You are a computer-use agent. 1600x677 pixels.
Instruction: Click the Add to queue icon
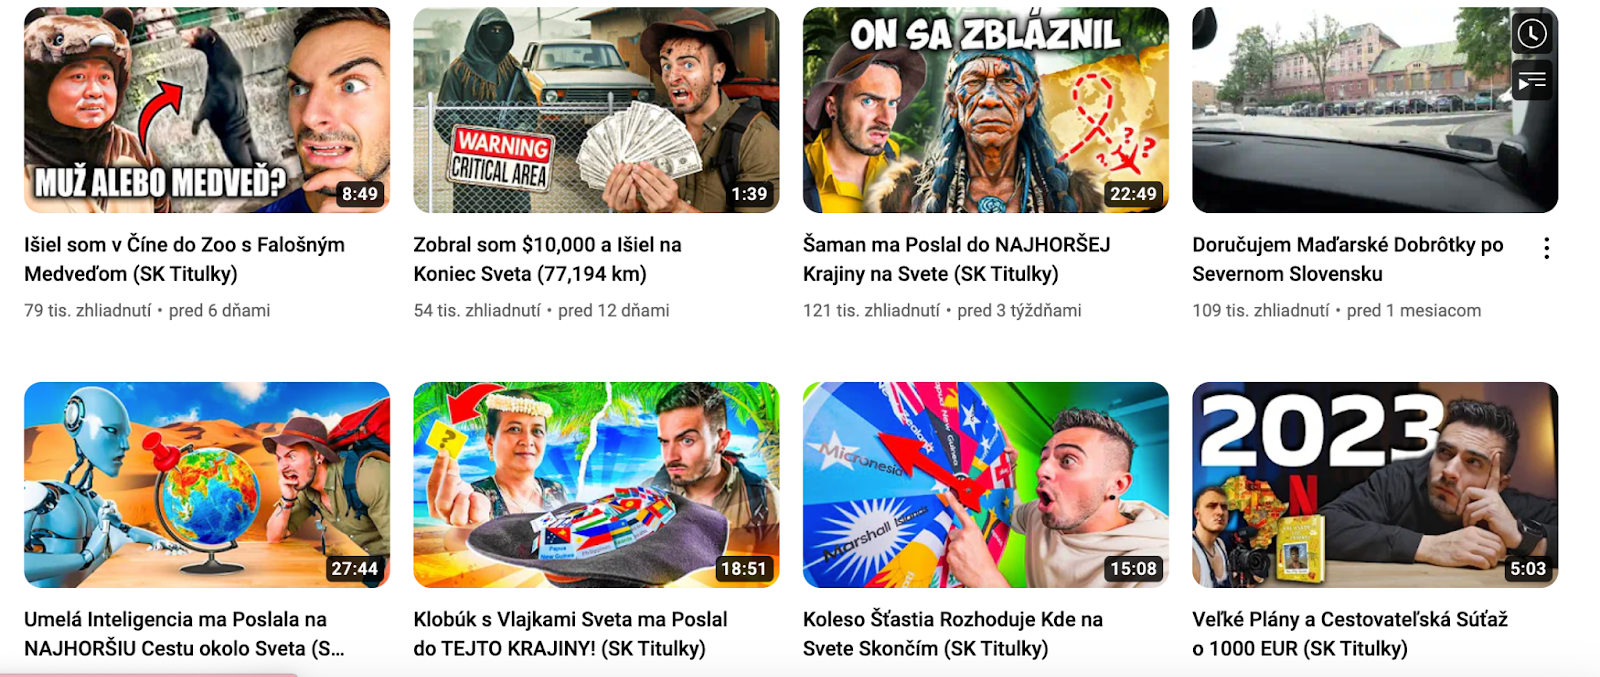point(1531,81)
